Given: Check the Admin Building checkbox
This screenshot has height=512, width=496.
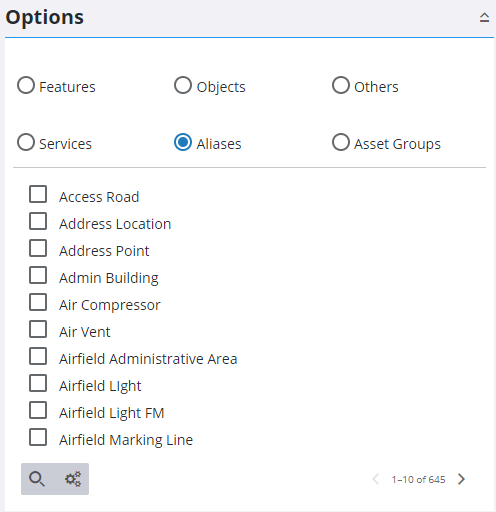Looking at the screenshot, I should point(38,275).
